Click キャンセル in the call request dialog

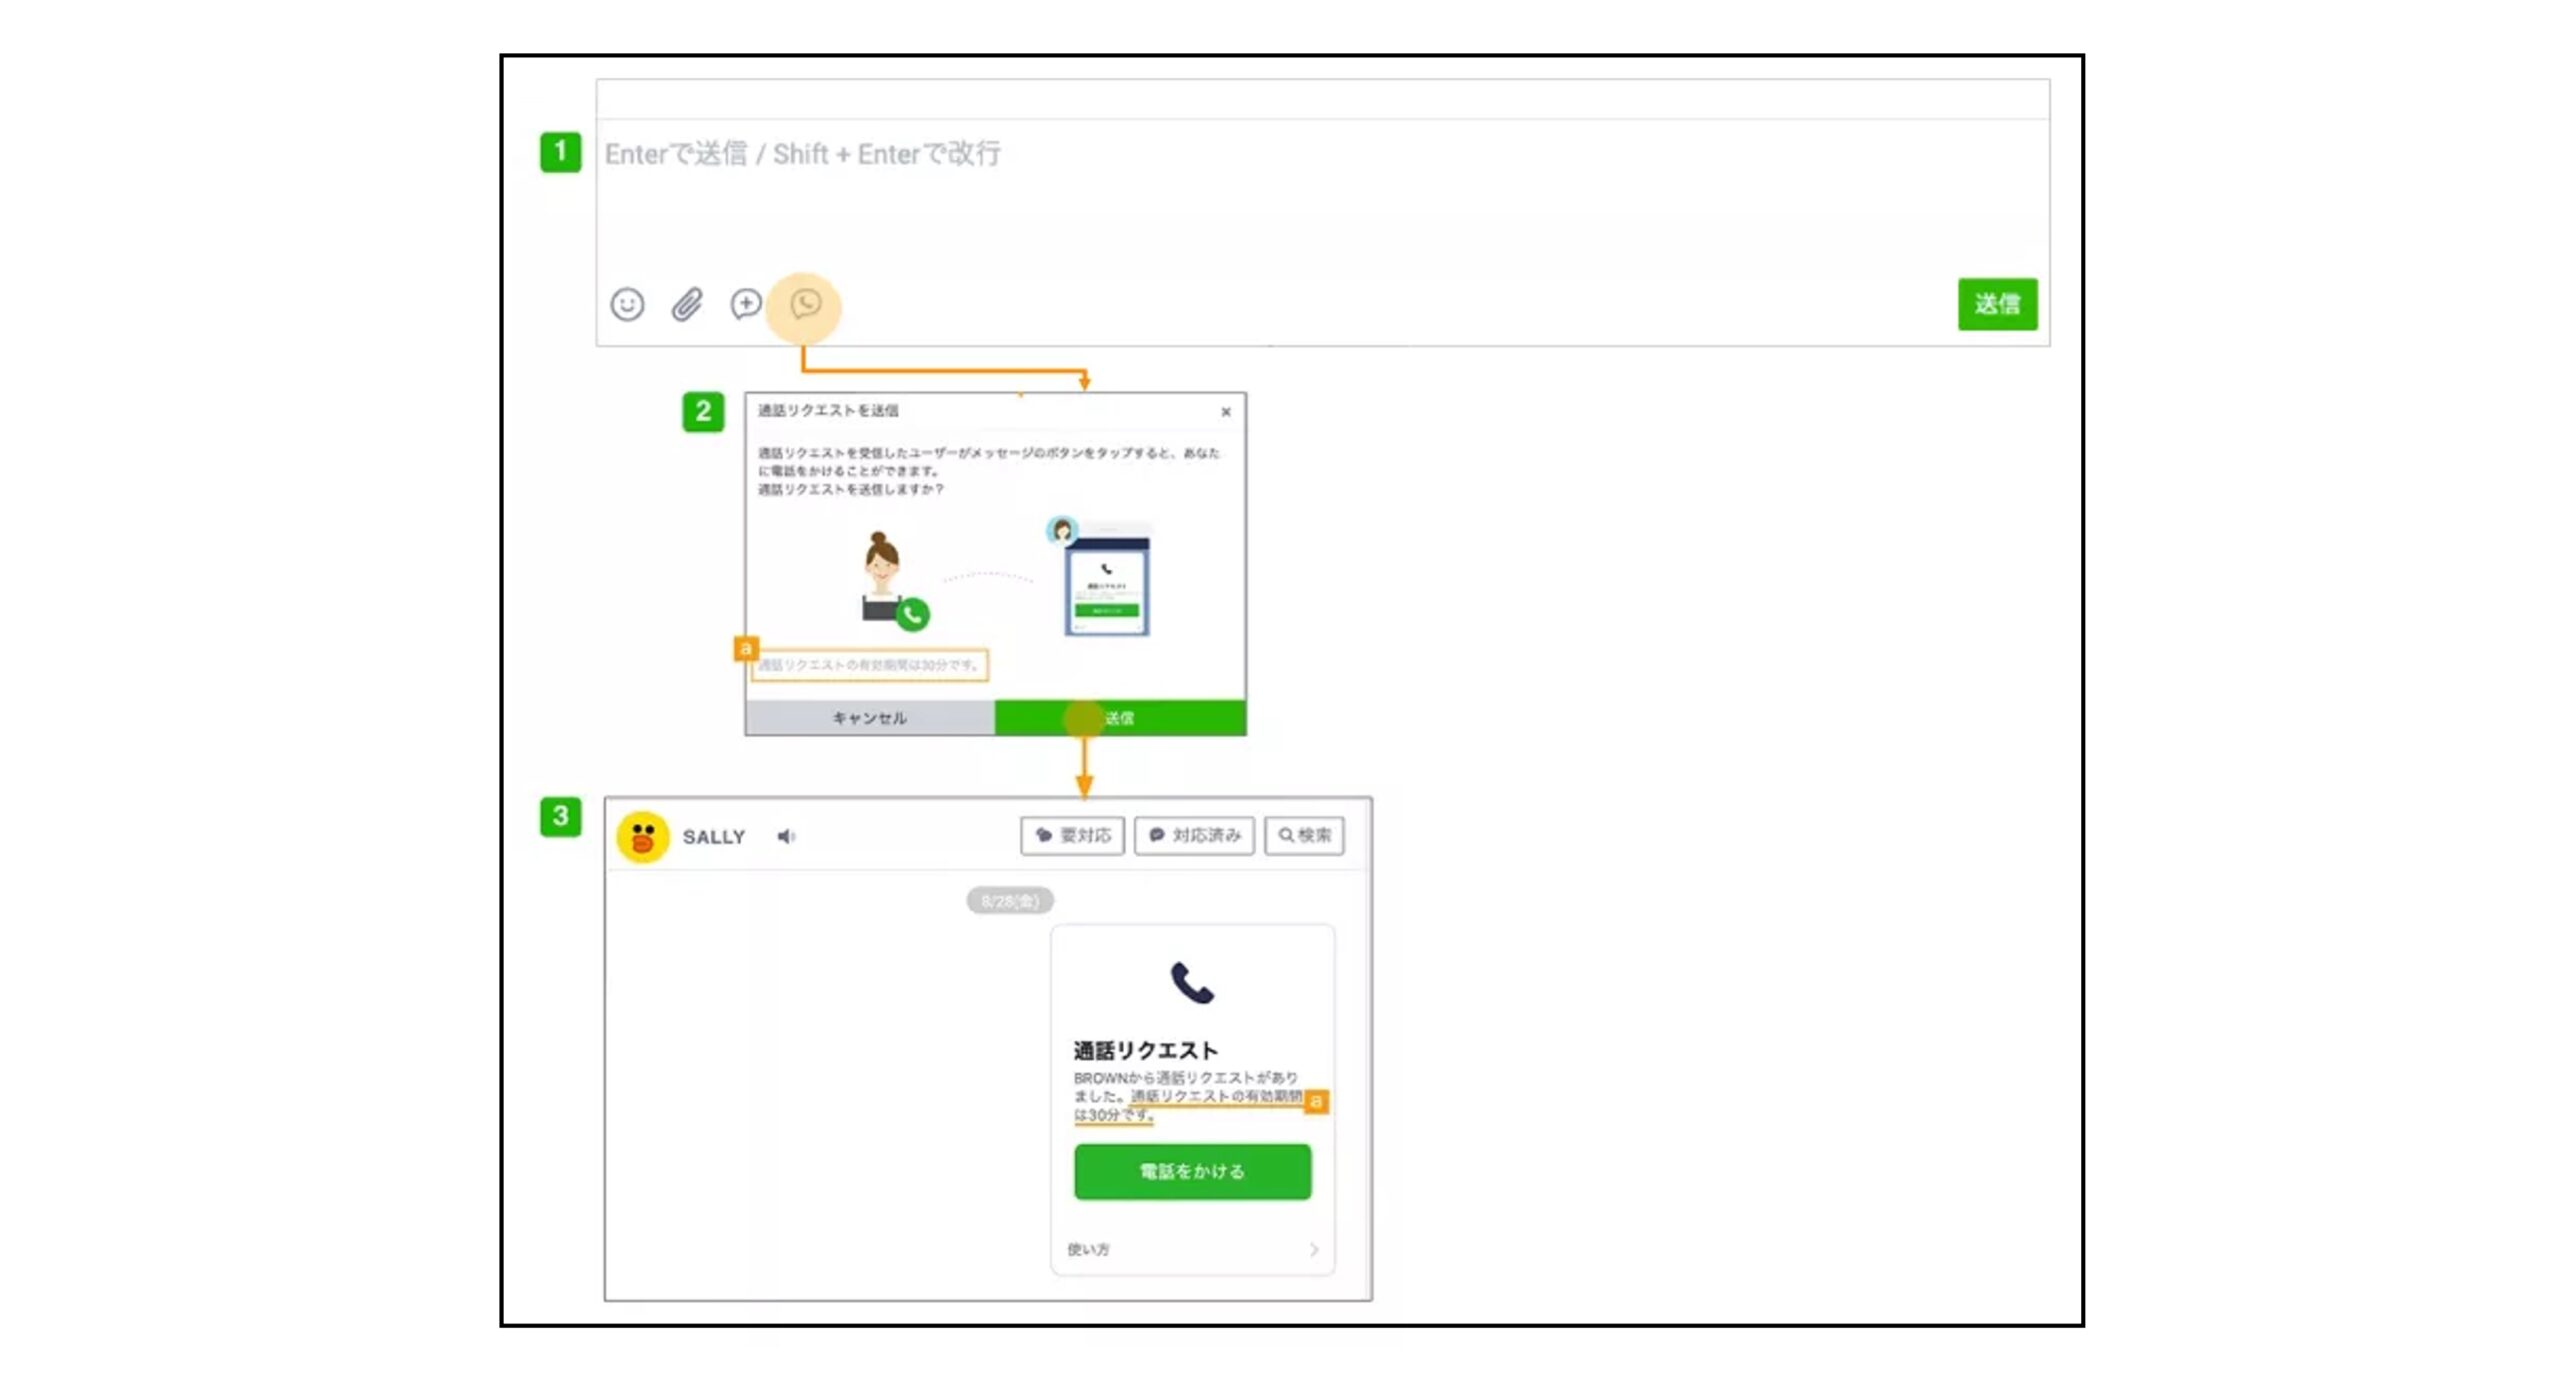(x=867, y=717)
